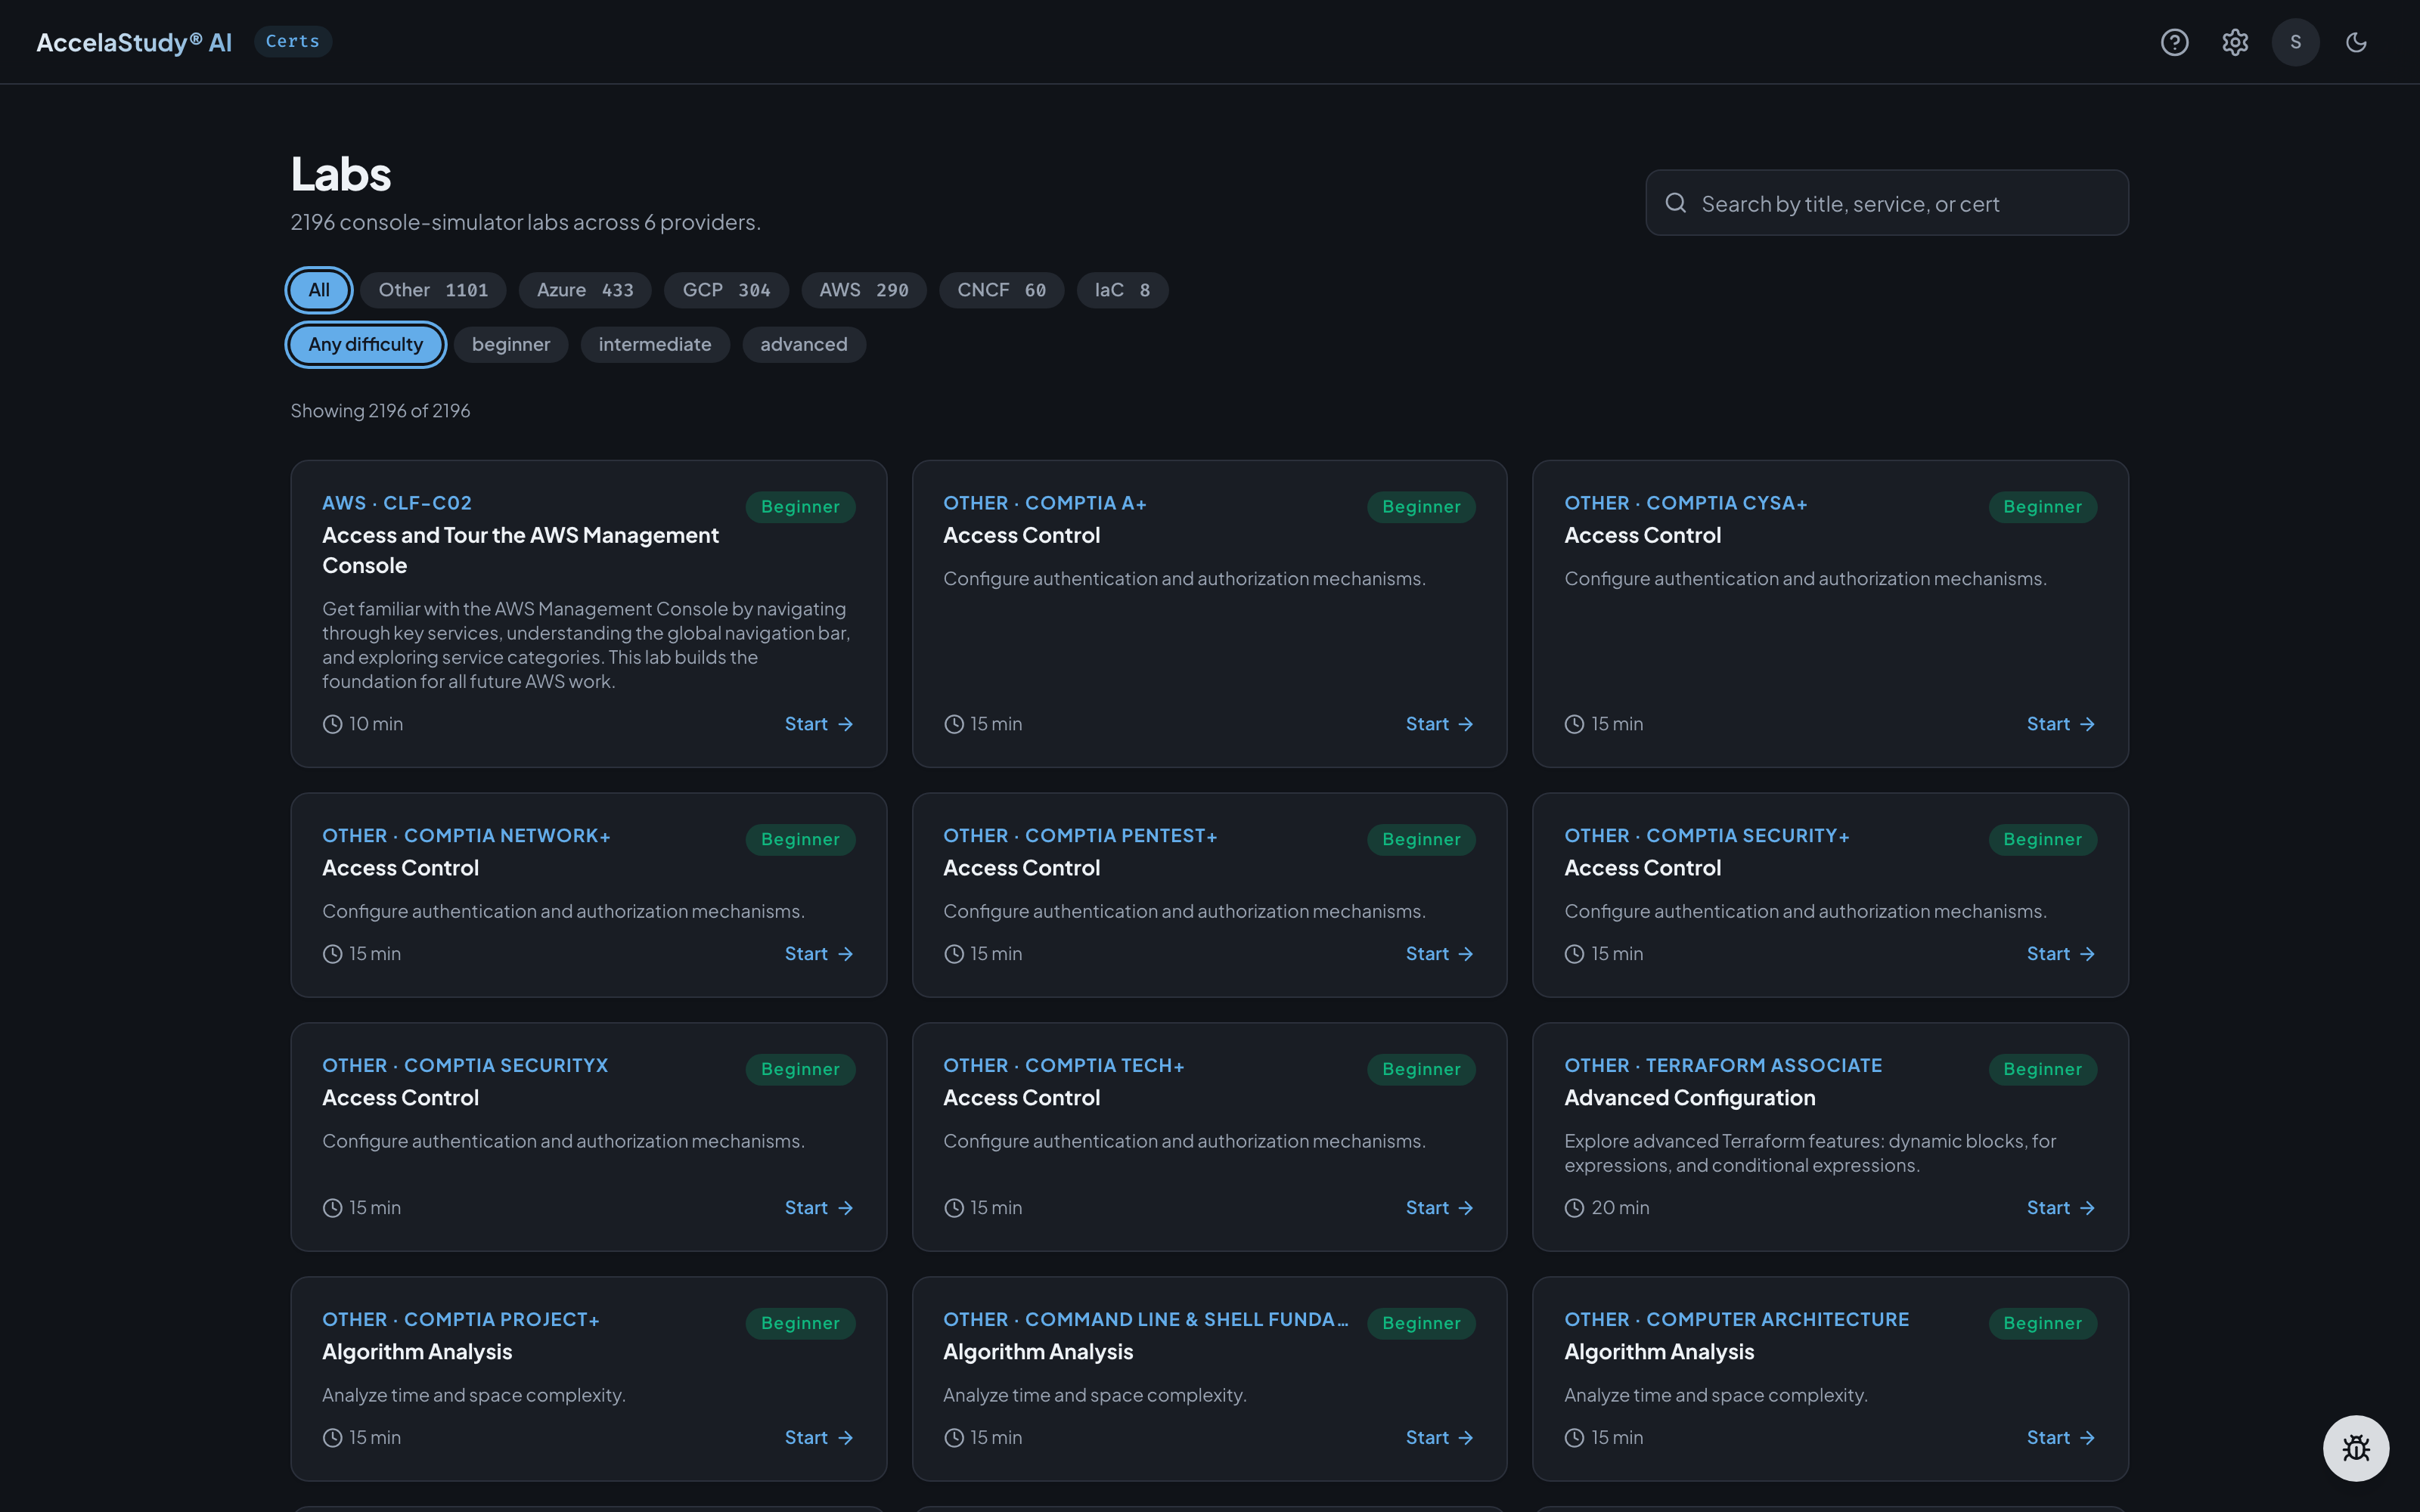Start the CompTIA Project+ Algorithm Analysis lab

pyautogui.click(x=819, y=1438)
